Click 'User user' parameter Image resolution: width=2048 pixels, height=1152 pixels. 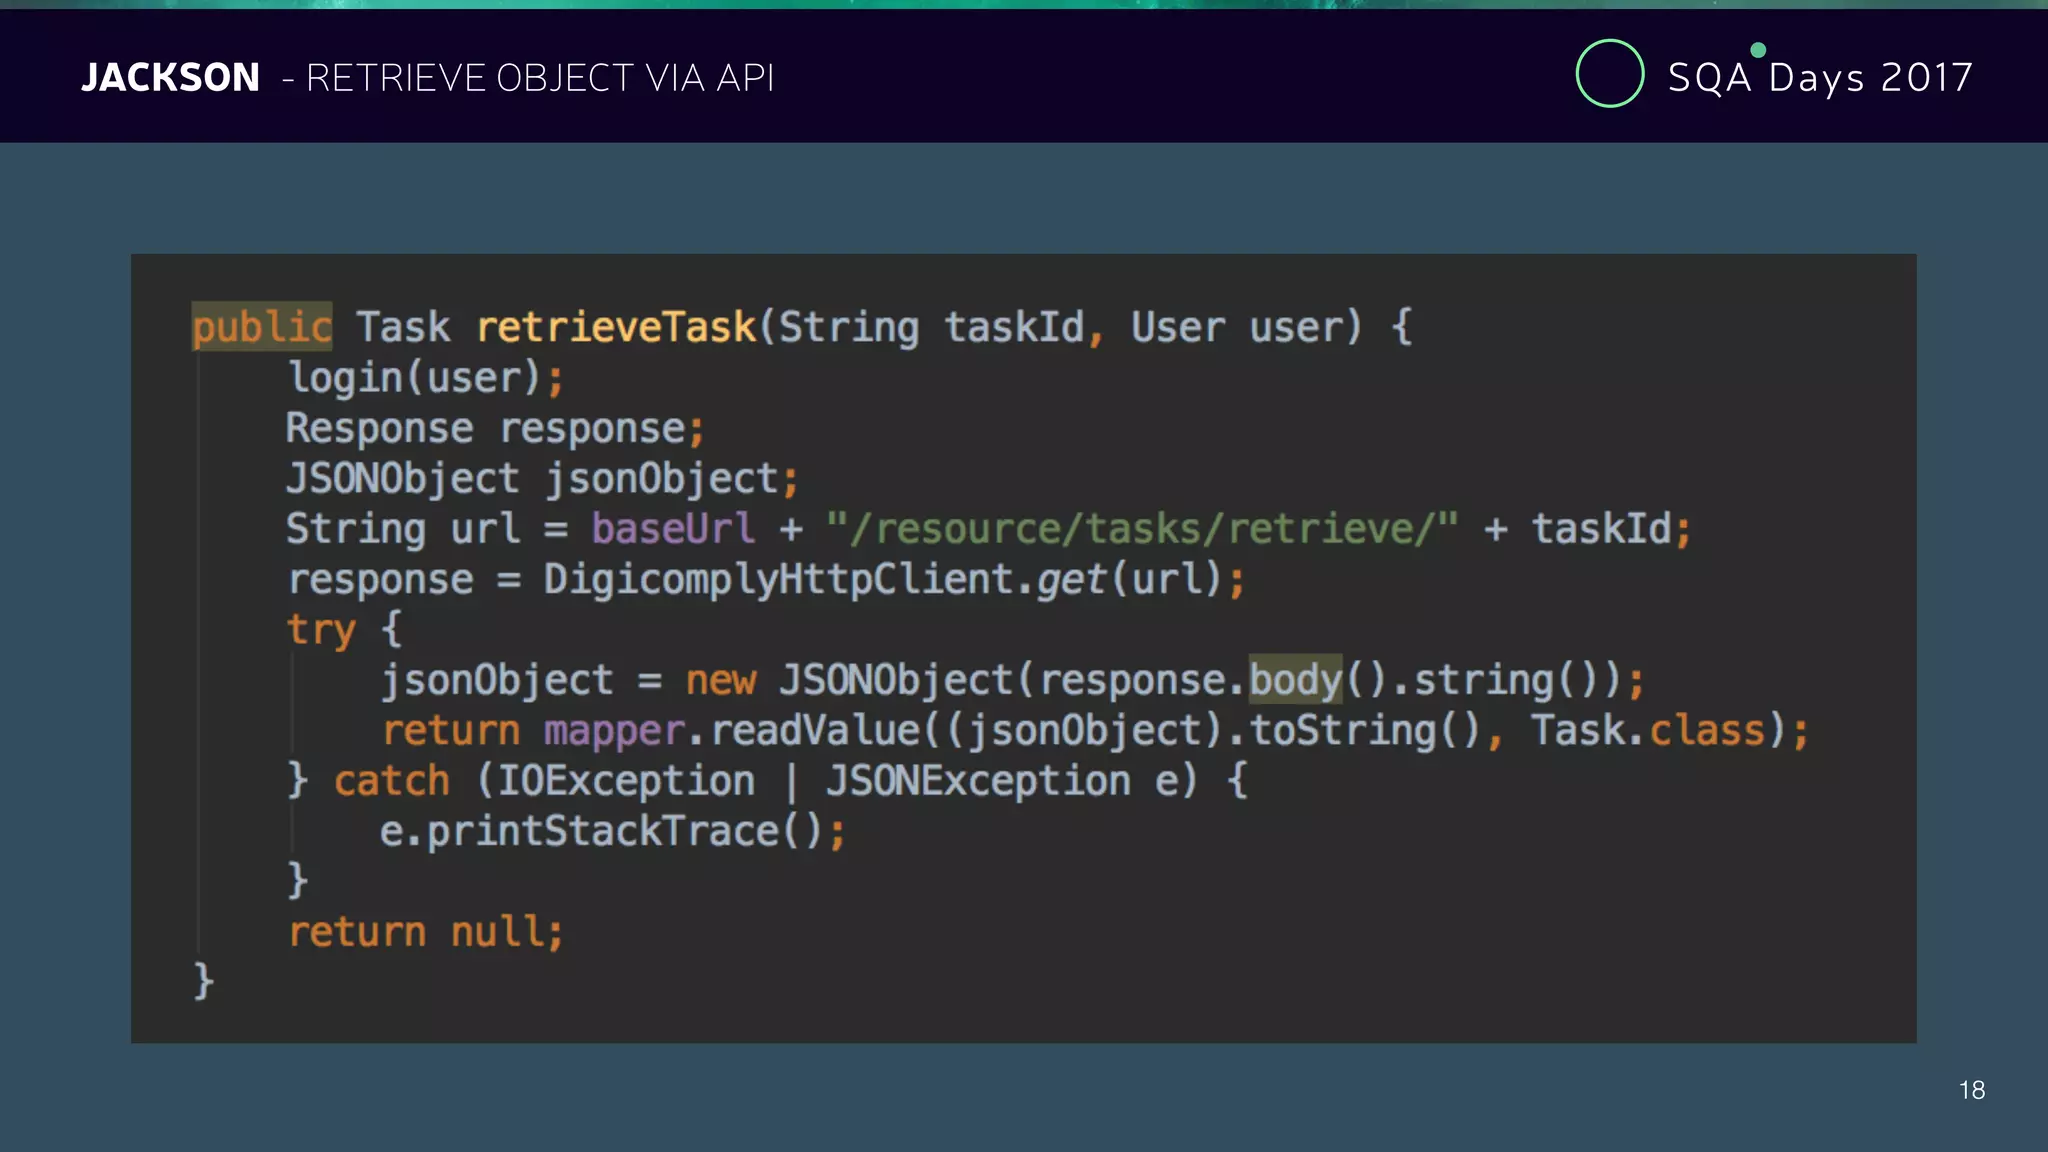pos(1236,328)
